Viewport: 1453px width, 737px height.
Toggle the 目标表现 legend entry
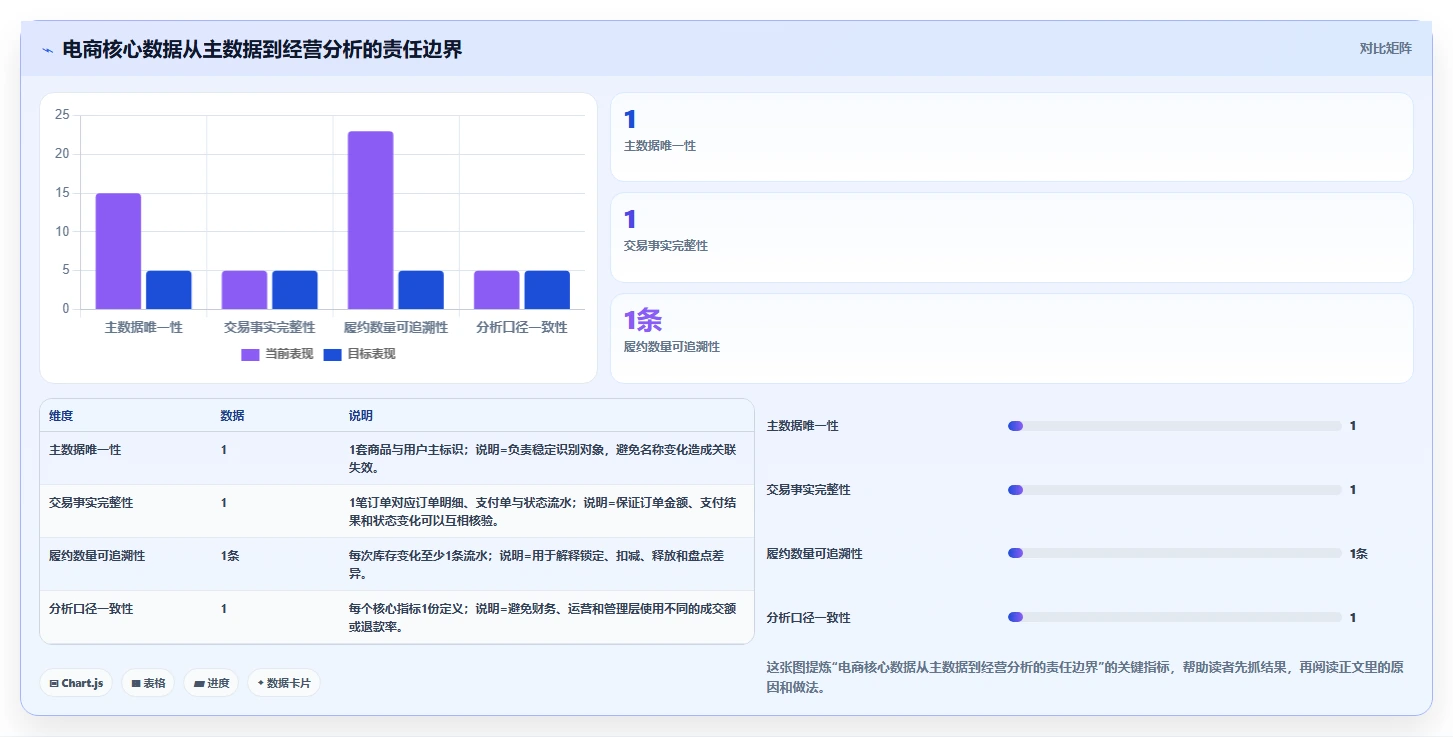click(360, 354)
